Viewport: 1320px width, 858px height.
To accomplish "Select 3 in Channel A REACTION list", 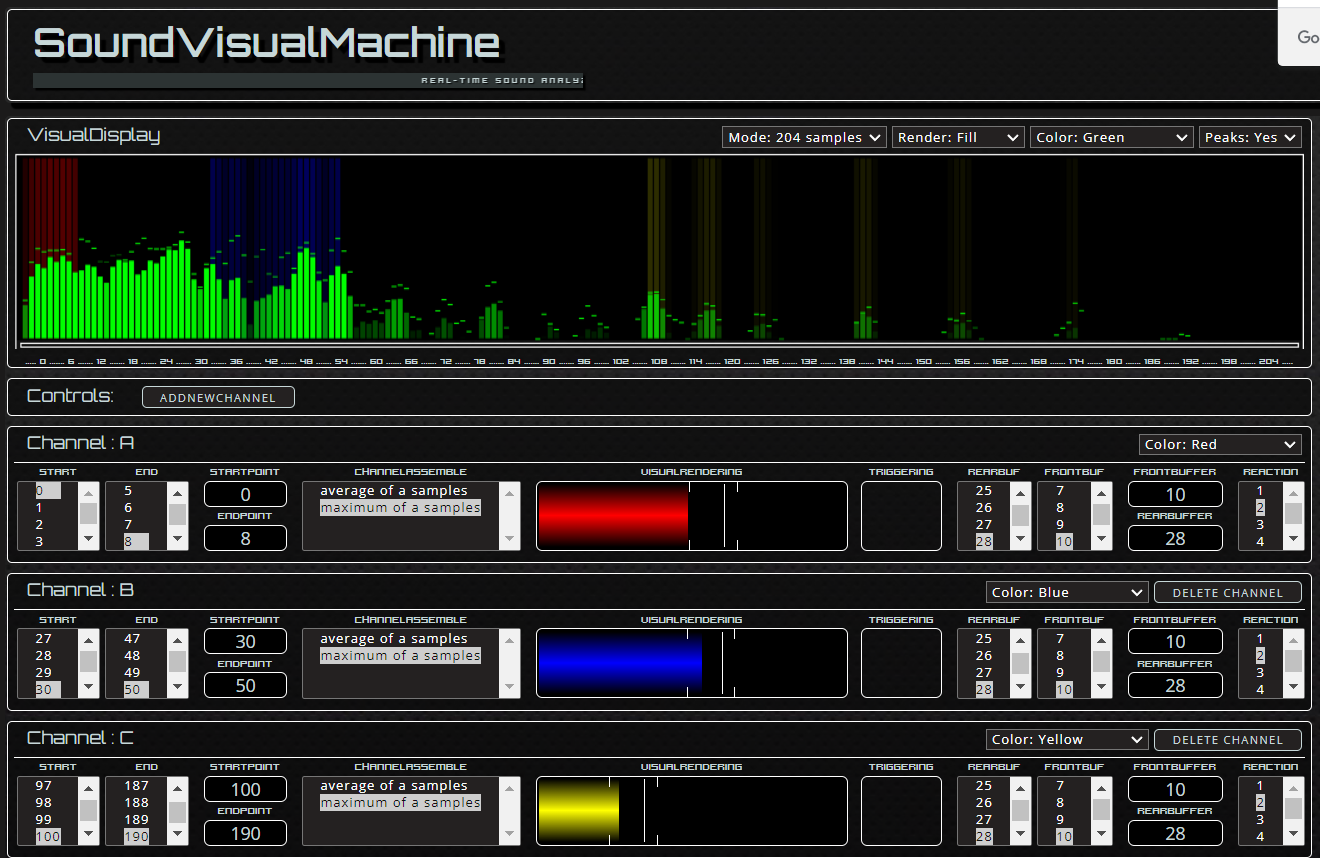I will pyautogui.click(x=1262, y=525).
